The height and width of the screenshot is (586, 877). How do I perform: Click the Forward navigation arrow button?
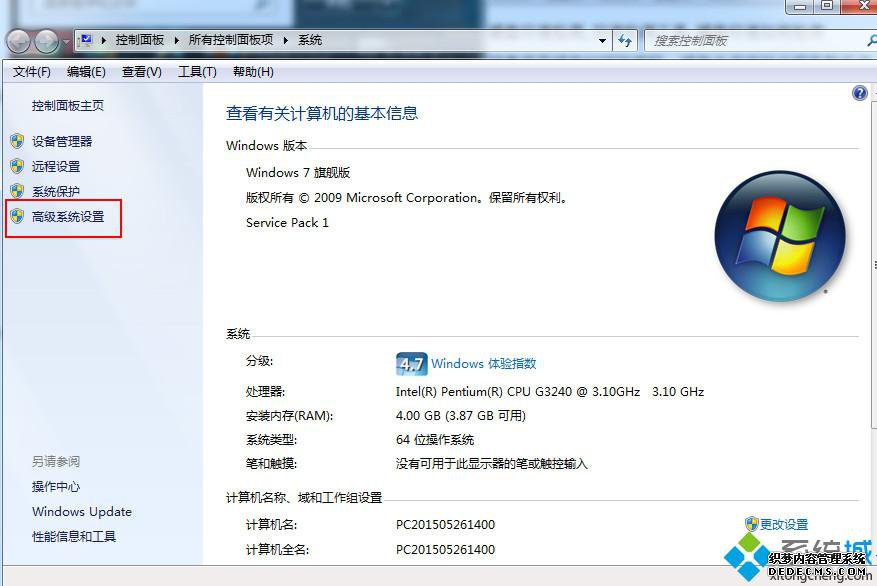[x=46, y=41]
